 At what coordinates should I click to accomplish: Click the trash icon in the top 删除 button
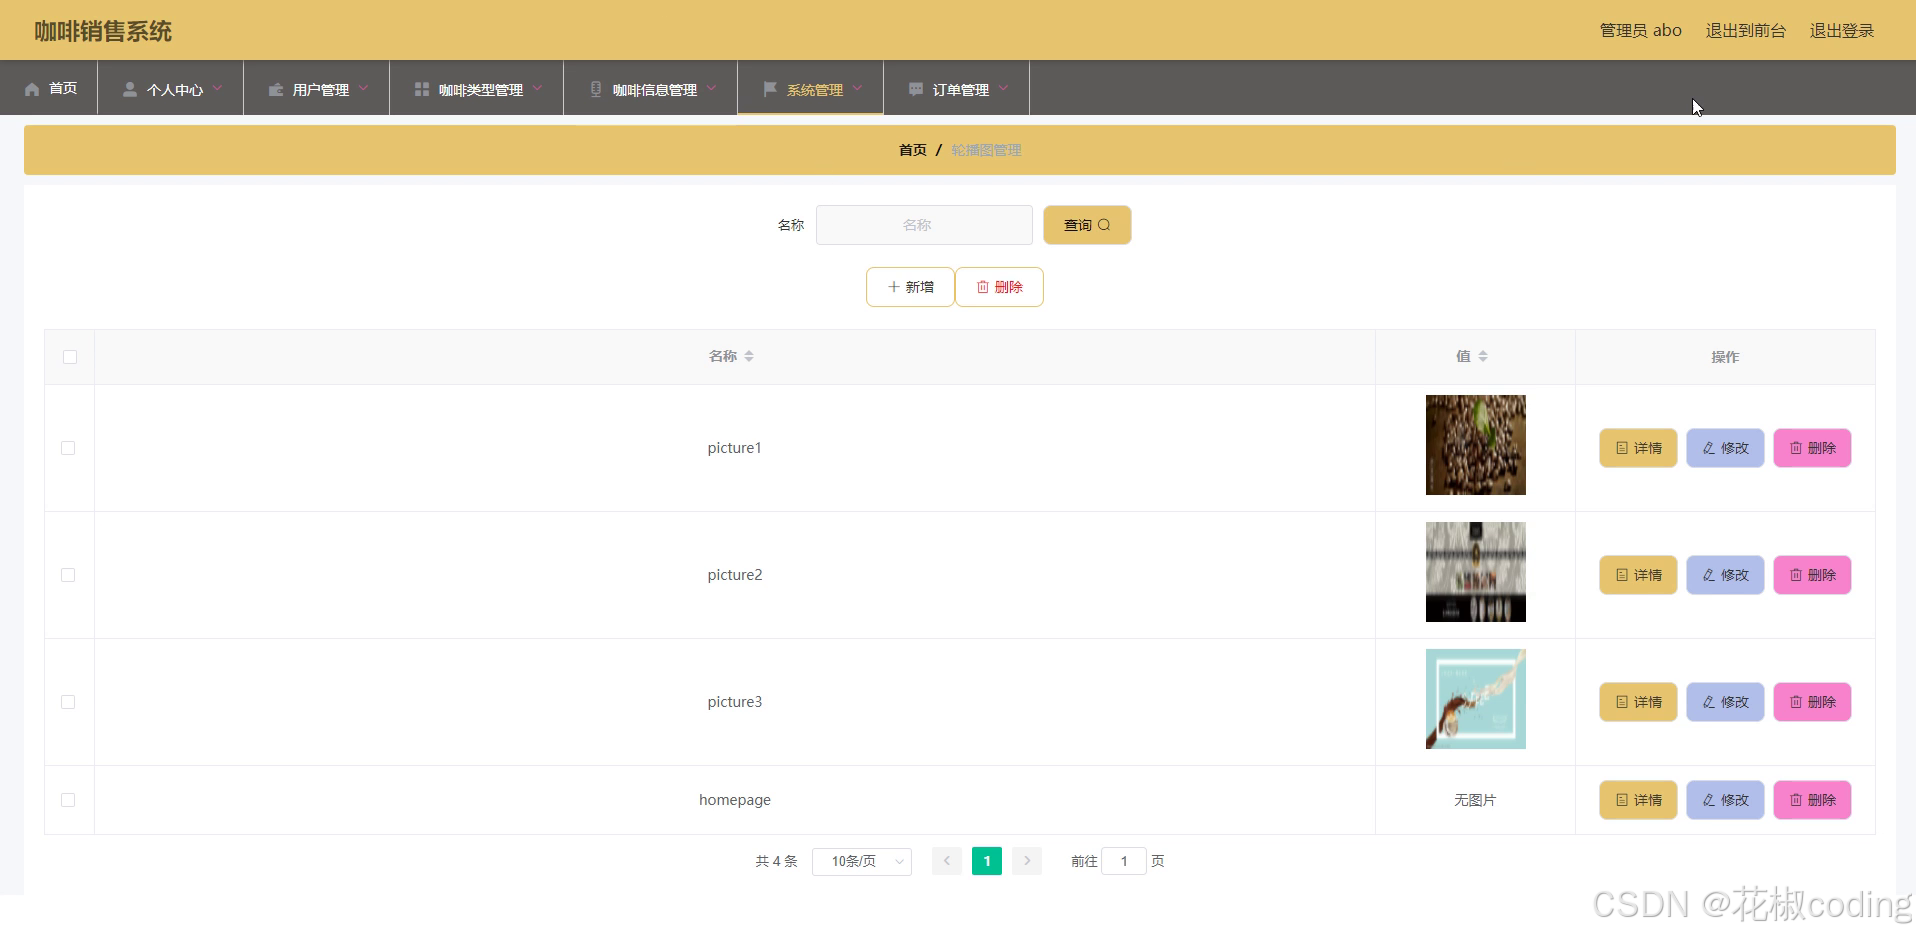click(x=983, y=287)
